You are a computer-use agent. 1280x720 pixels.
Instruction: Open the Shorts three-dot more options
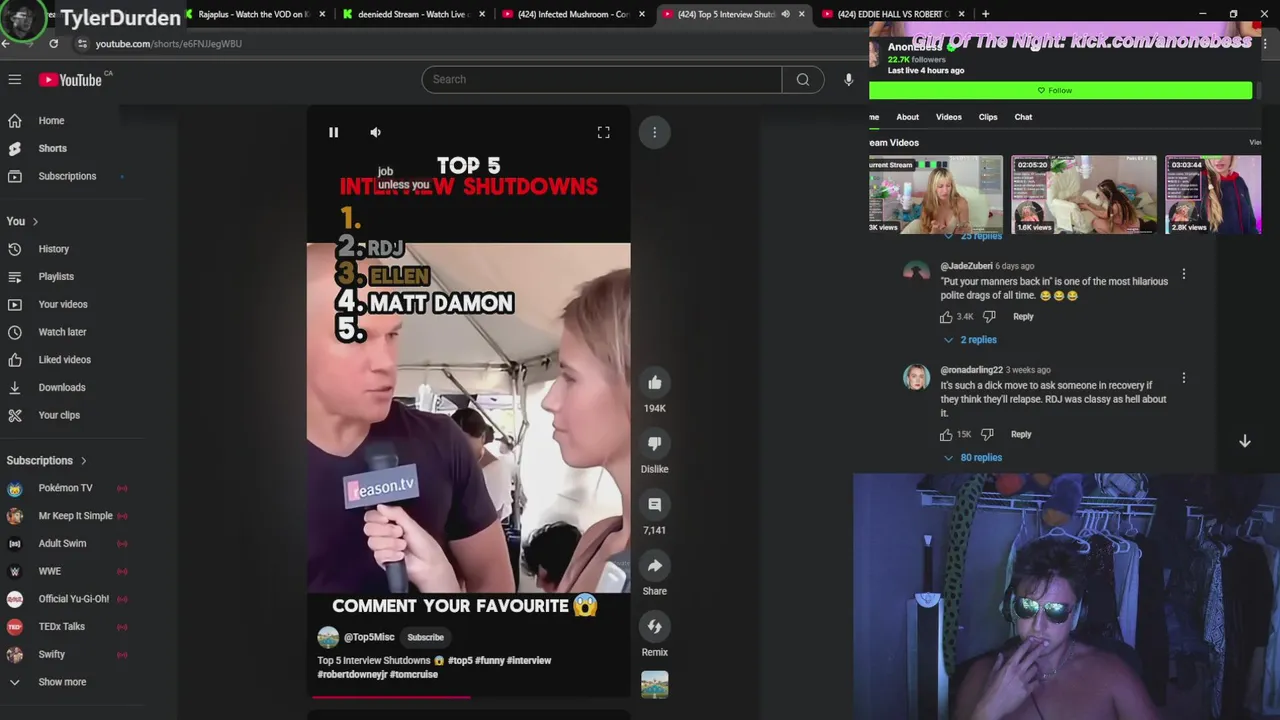click(655, 132)
